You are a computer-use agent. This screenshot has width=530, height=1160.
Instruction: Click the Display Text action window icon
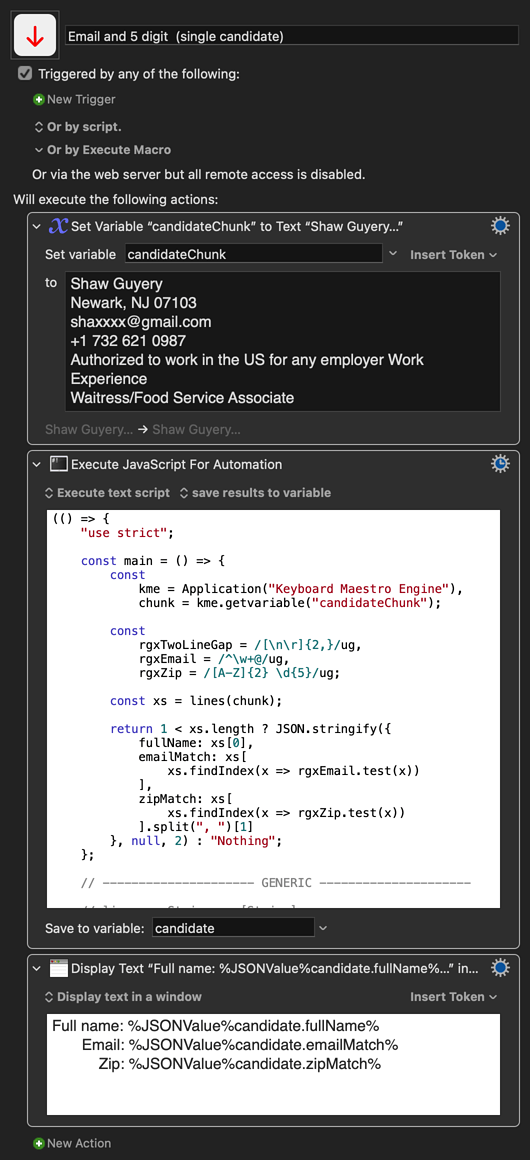click(x=58, y=968)
